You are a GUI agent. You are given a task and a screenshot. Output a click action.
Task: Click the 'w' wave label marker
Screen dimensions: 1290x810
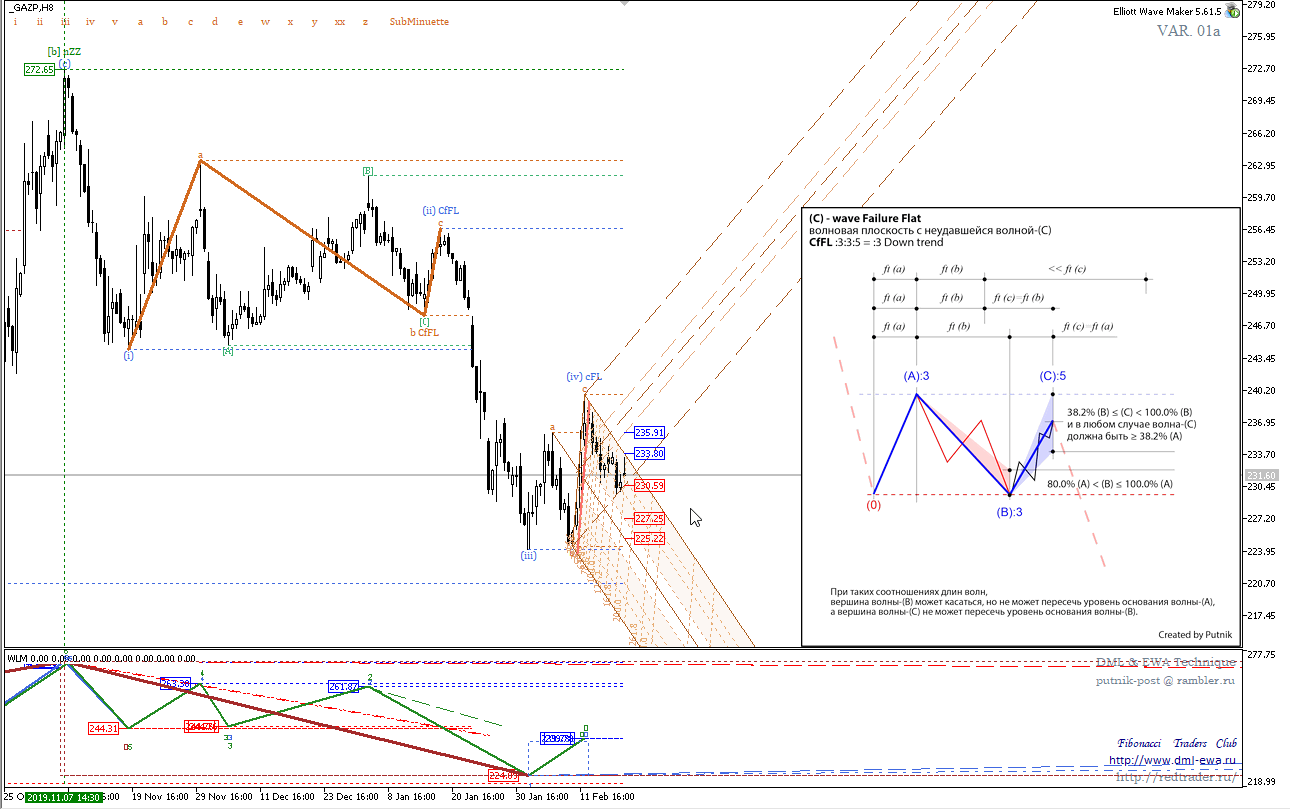264,21
